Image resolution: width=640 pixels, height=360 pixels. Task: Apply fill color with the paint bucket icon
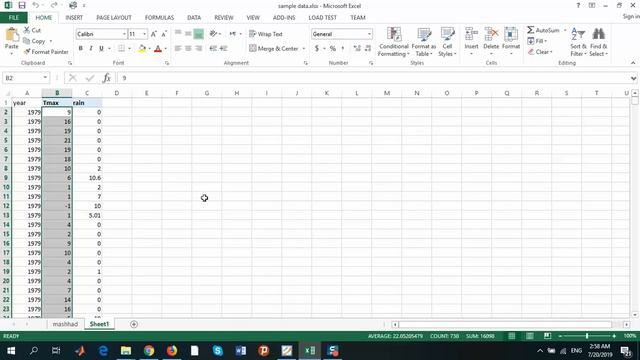pyautogui.click(x=142, y=49)
